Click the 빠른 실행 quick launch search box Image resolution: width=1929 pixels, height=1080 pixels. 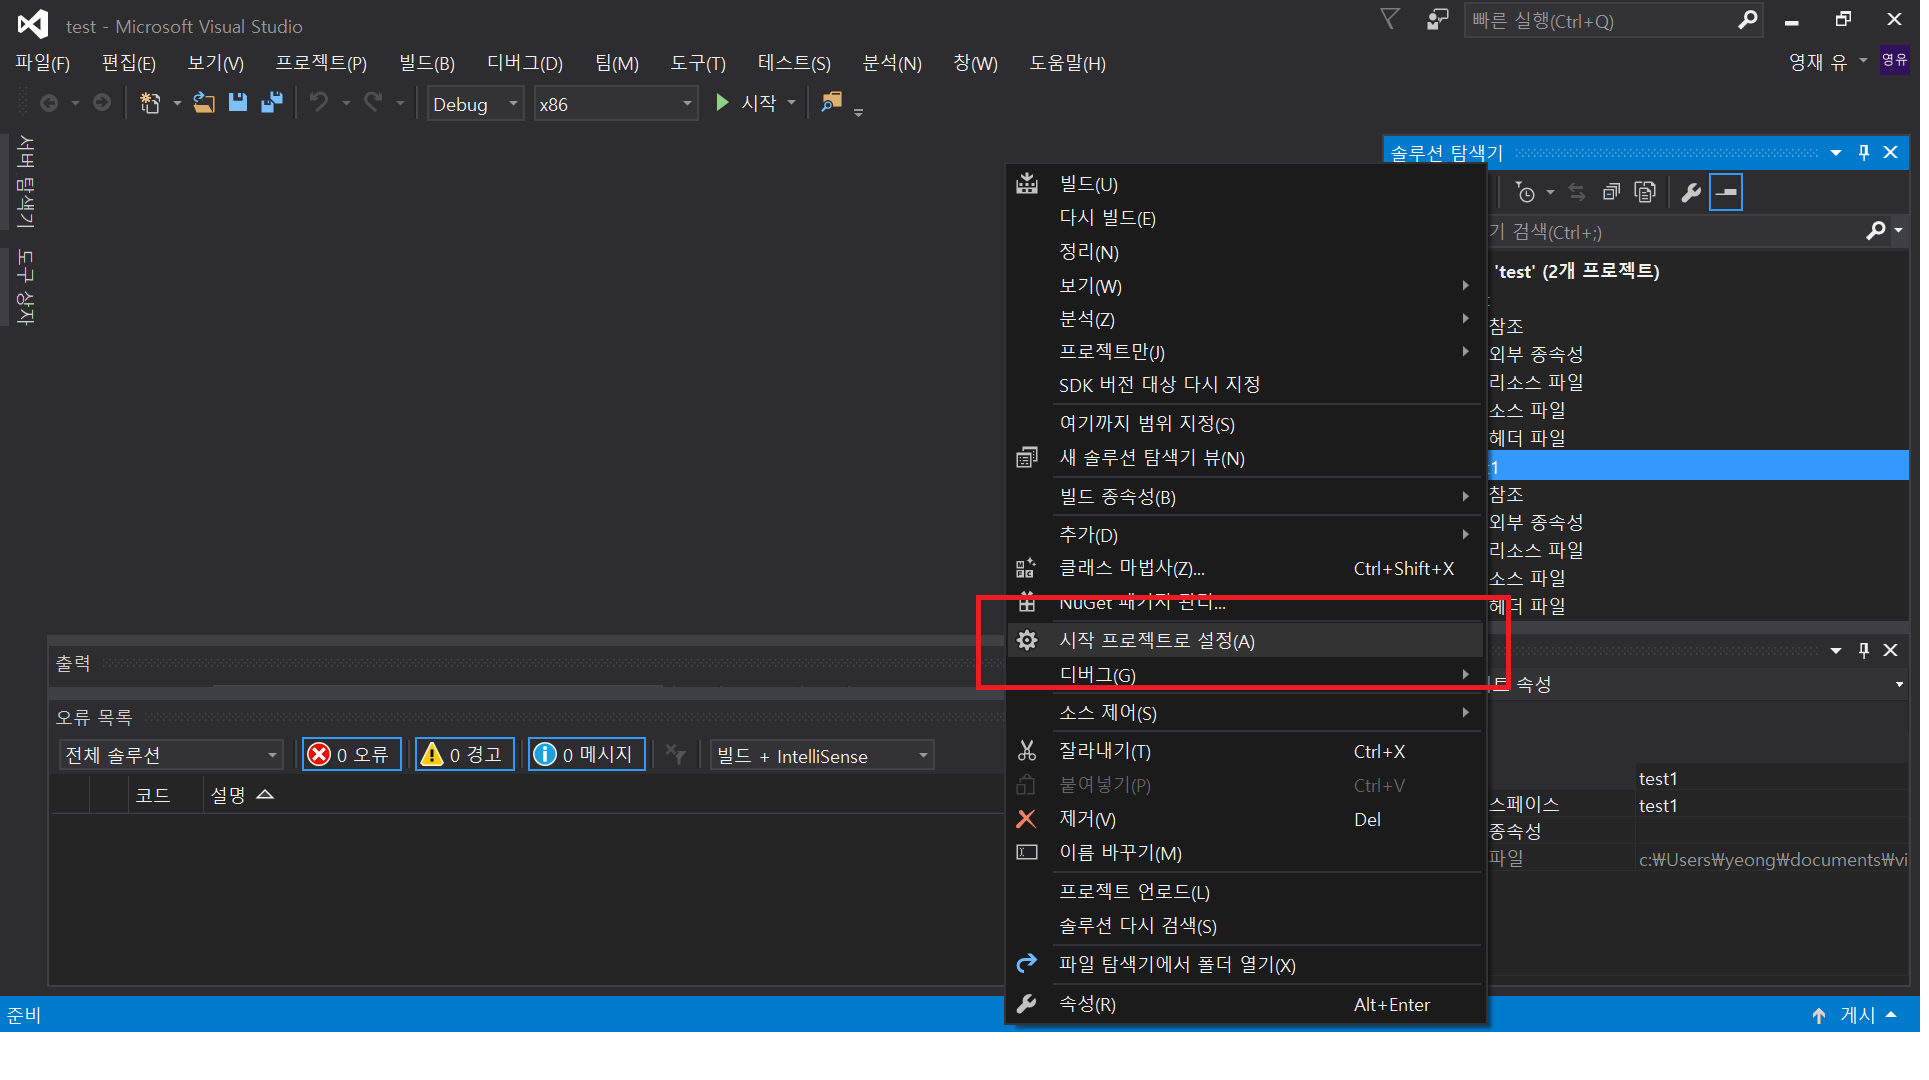[1600, 21]
